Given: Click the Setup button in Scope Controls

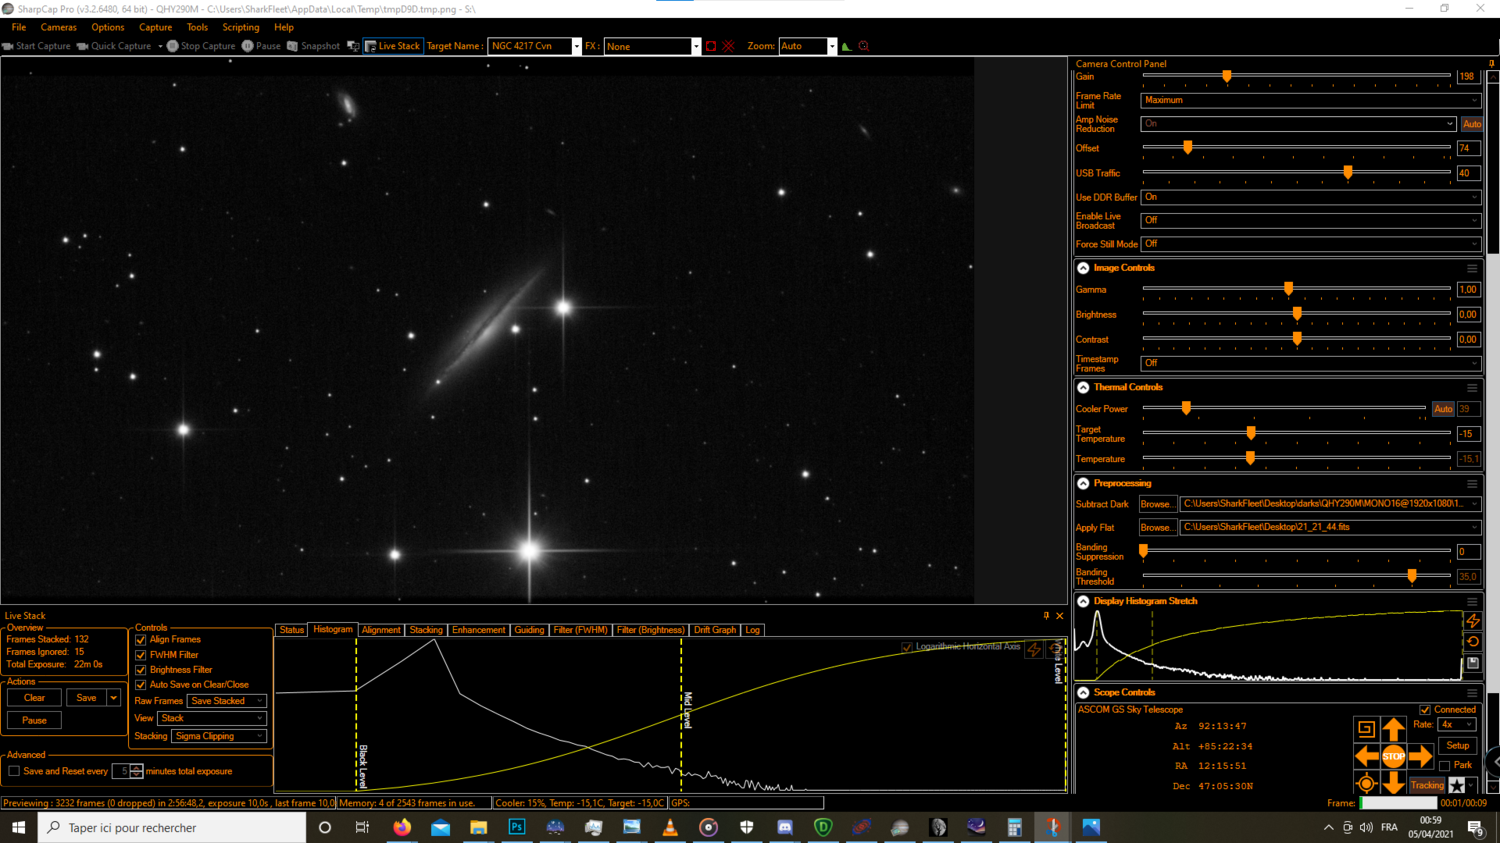Looking at the screenshot, I should coord(1456,745).
